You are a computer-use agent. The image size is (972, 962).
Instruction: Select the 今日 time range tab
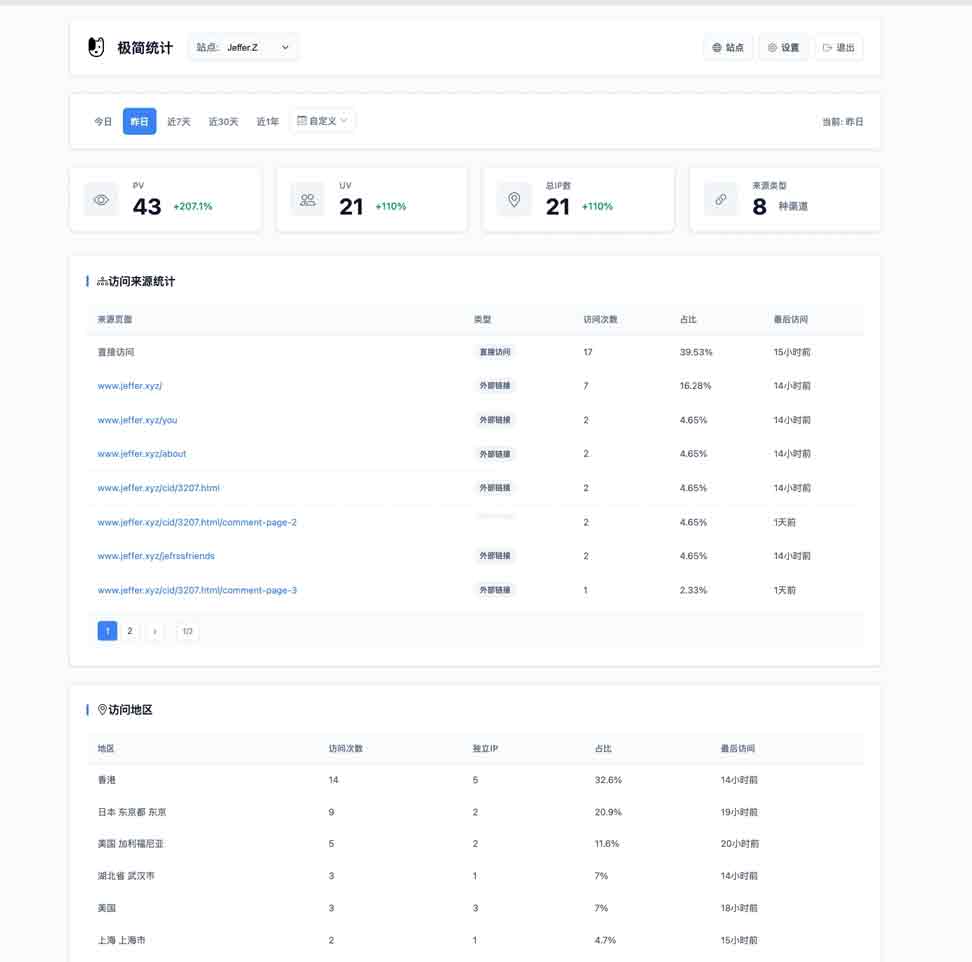point(103,121)
